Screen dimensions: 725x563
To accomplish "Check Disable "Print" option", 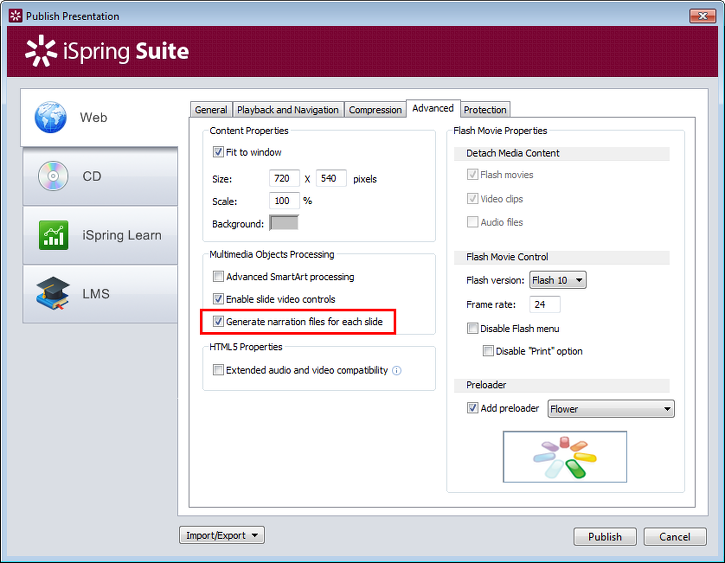I will click(488, 351).
